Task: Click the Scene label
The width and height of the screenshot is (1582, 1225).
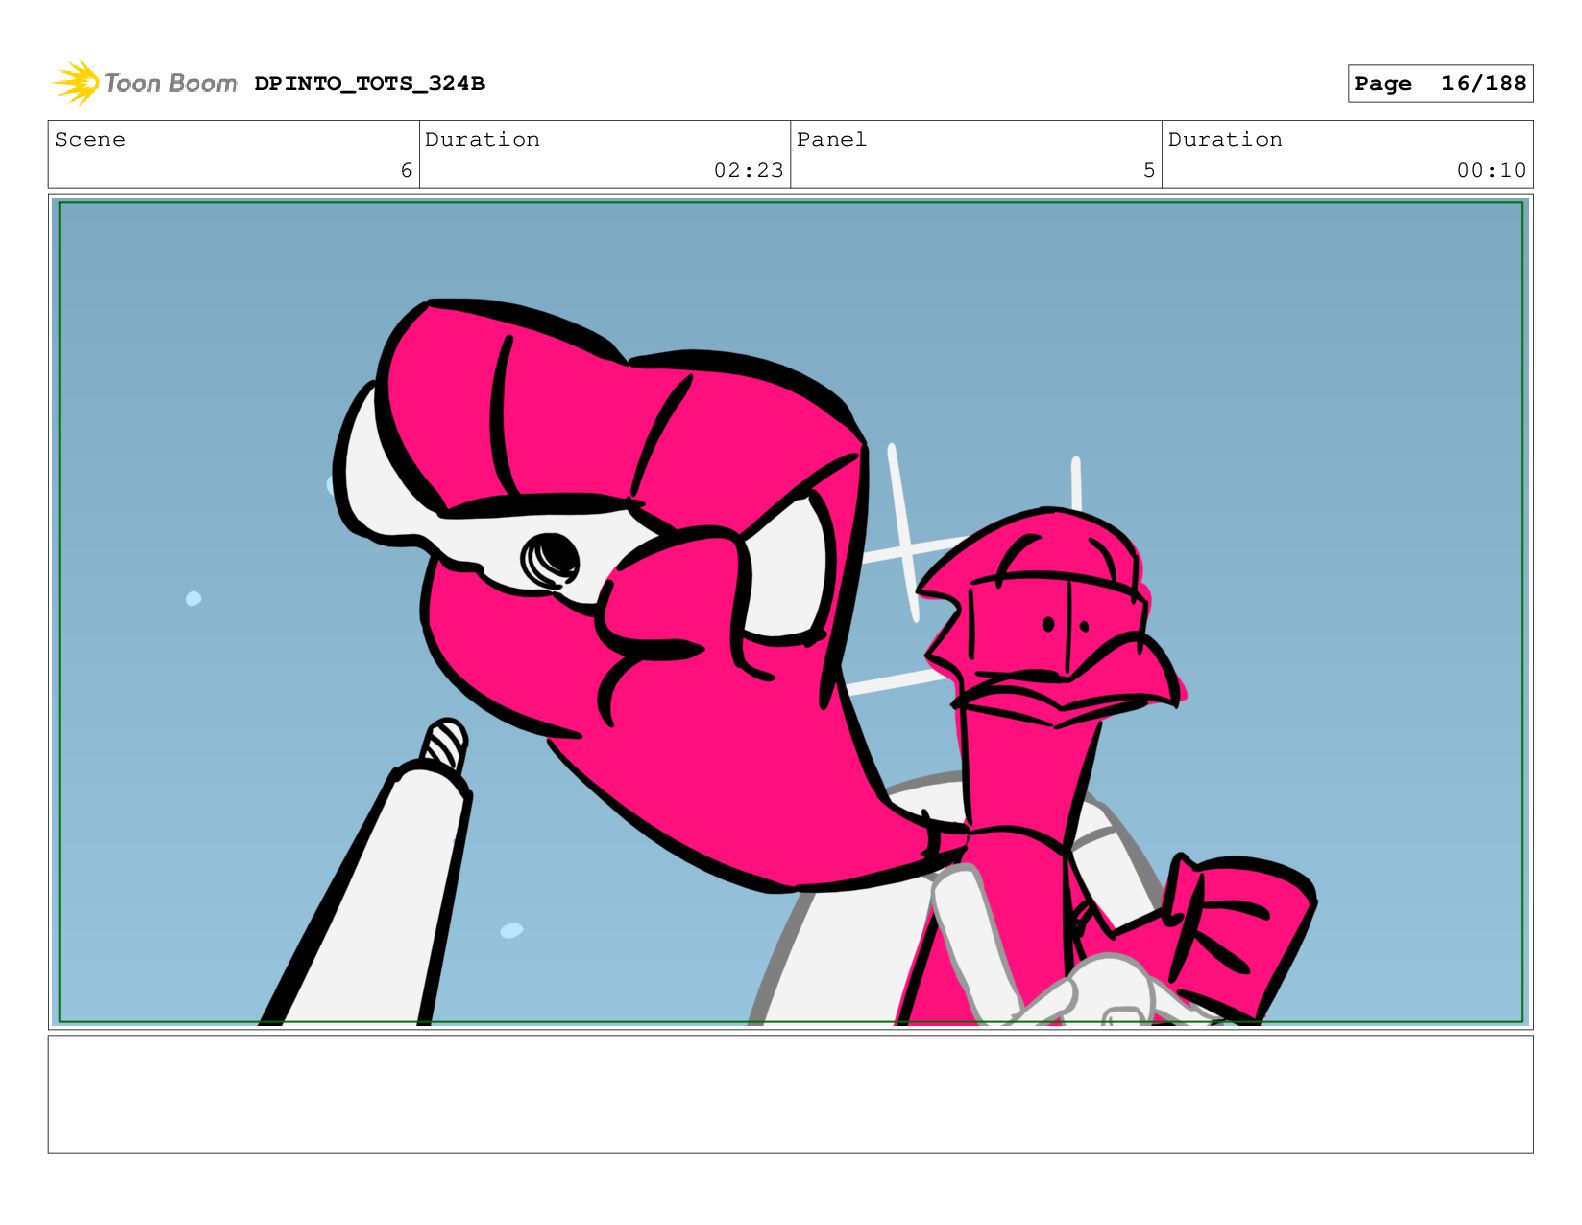Action: tap(90, 140)
